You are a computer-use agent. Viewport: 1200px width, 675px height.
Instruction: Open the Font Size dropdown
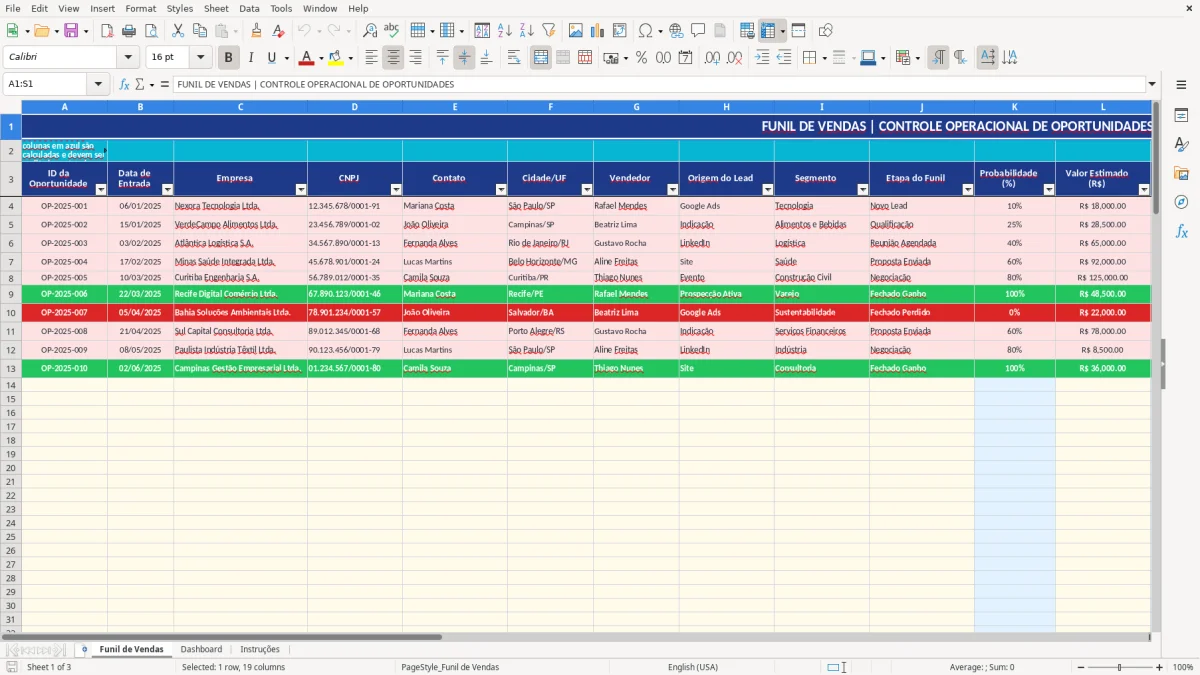pyautogui.click(x=200, y=58)
